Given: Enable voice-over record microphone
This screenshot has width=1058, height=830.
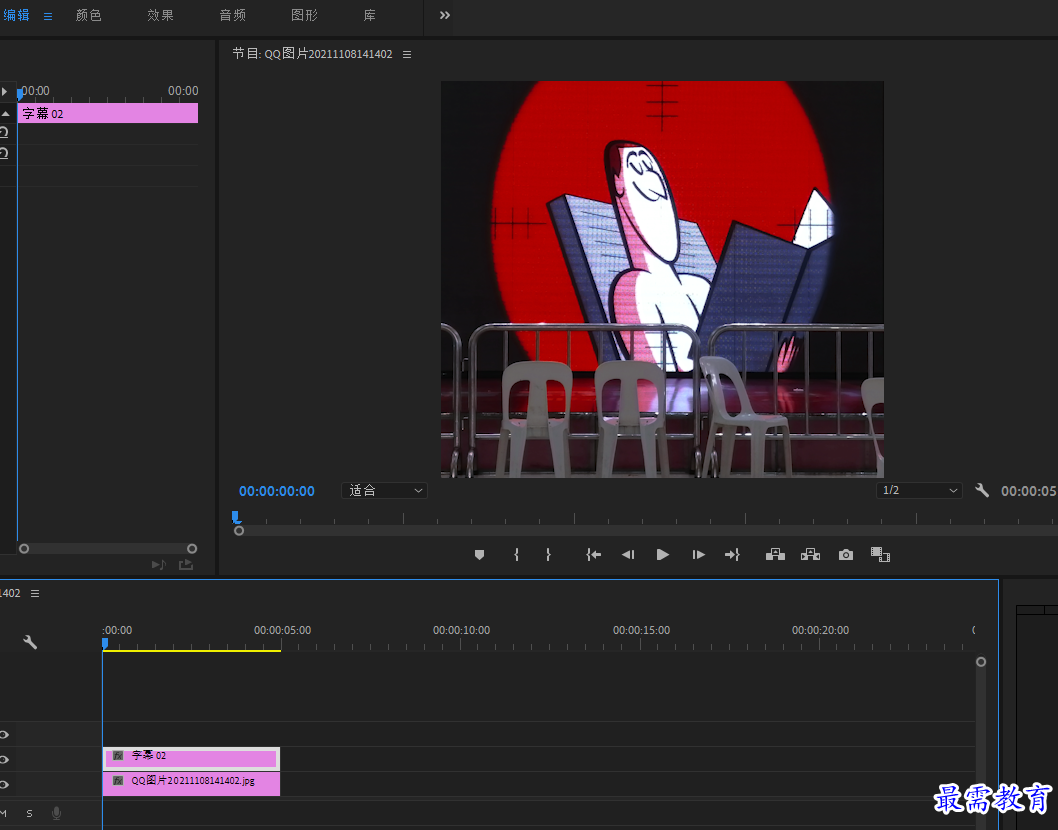Looking at the screenshot, I should pyautogui.click(x=57, y=814).
